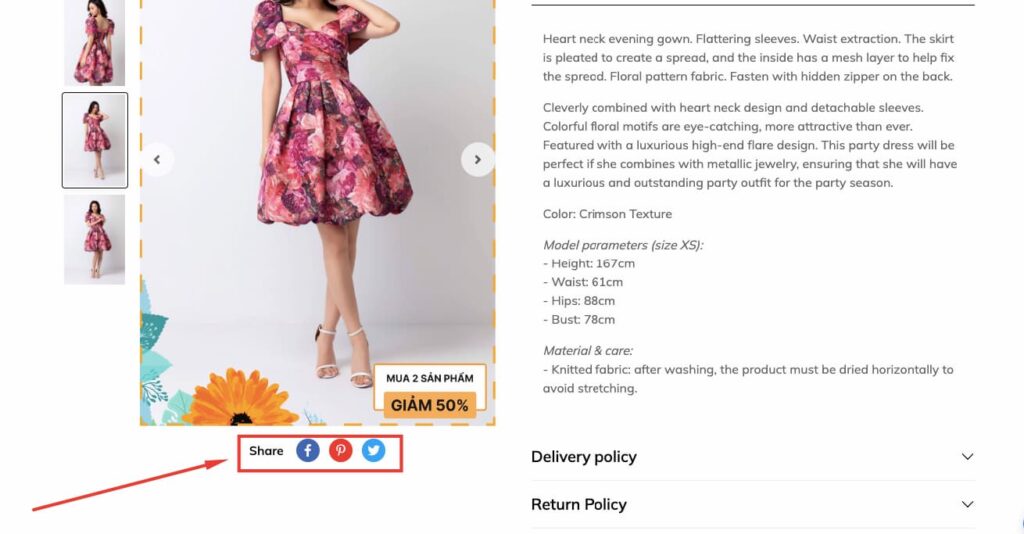Expand the Delivery policy section
Screen dimensions: 1024x534
(967, 457)
